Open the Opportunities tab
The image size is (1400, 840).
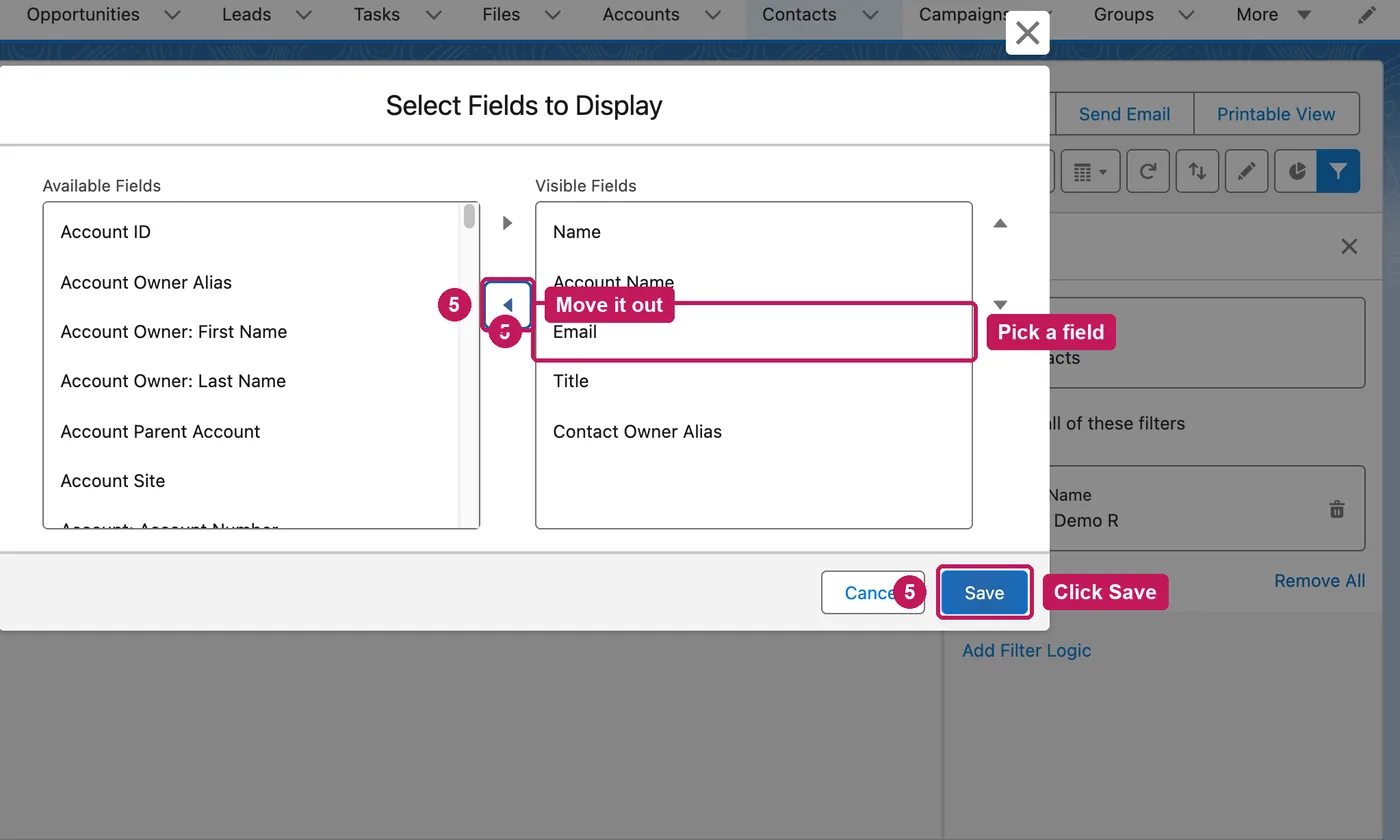coord(83,15)
